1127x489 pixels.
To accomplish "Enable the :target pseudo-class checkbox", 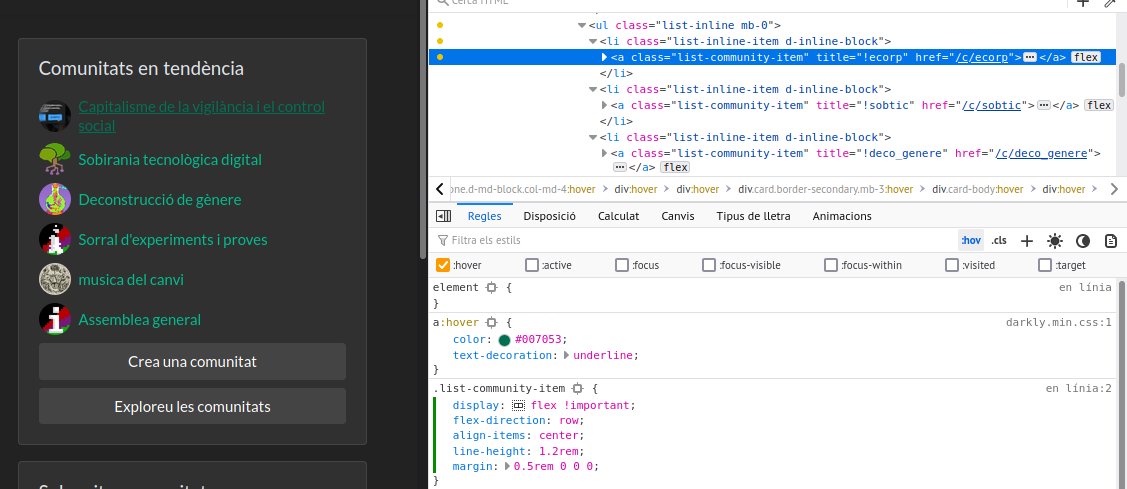I will pyautogui.click(x=1045, y=265).
